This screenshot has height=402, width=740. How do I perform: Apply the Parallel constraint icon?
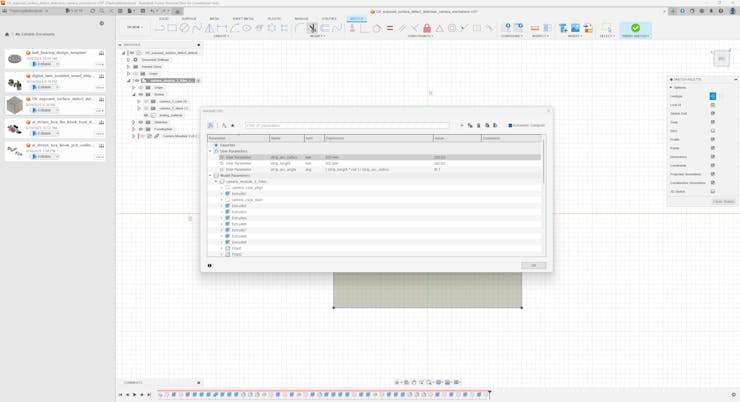click(402, 28)
